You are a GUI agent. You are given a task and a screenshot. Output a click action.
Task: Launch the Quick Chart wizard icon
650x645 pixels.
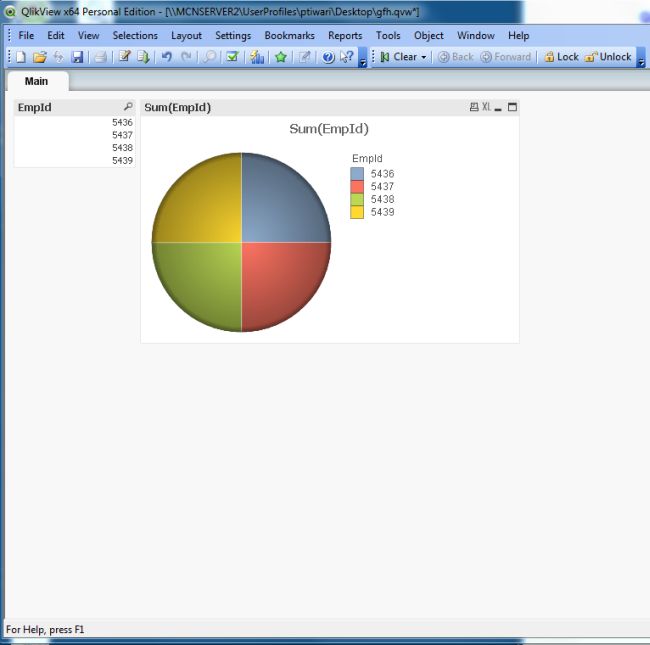coord(257,57)
